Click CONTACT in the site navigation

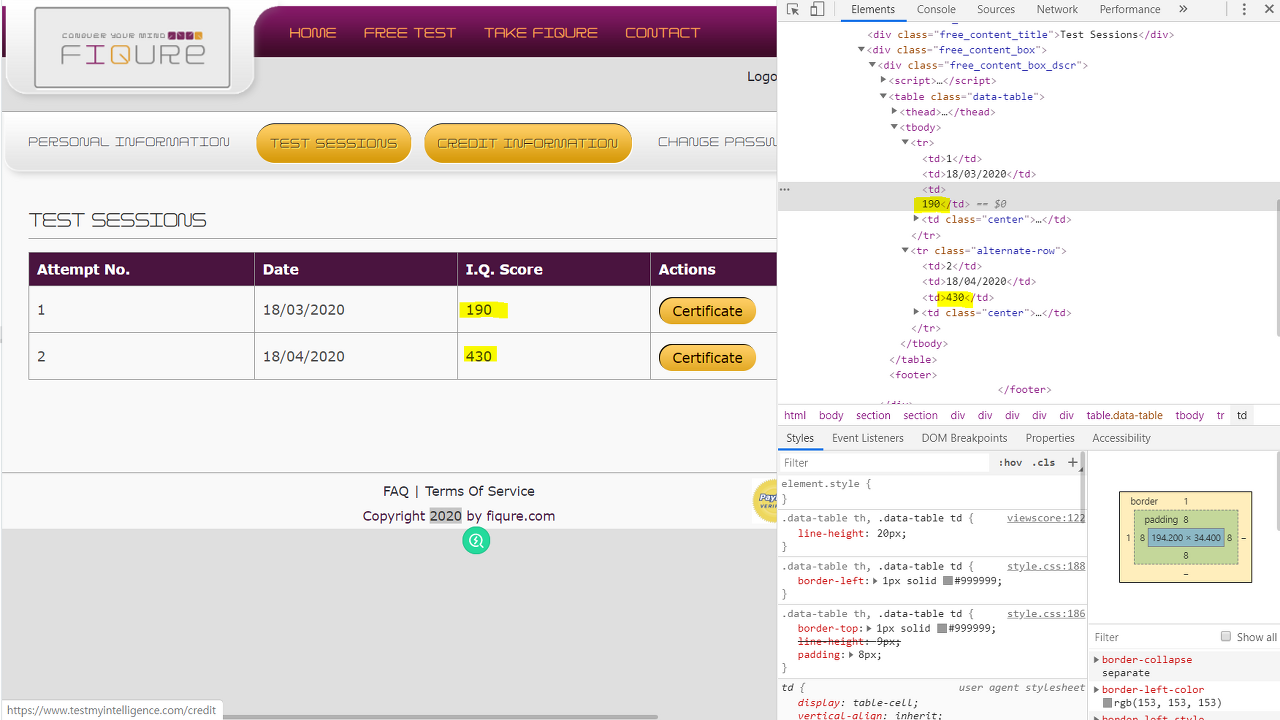[662, 33]
